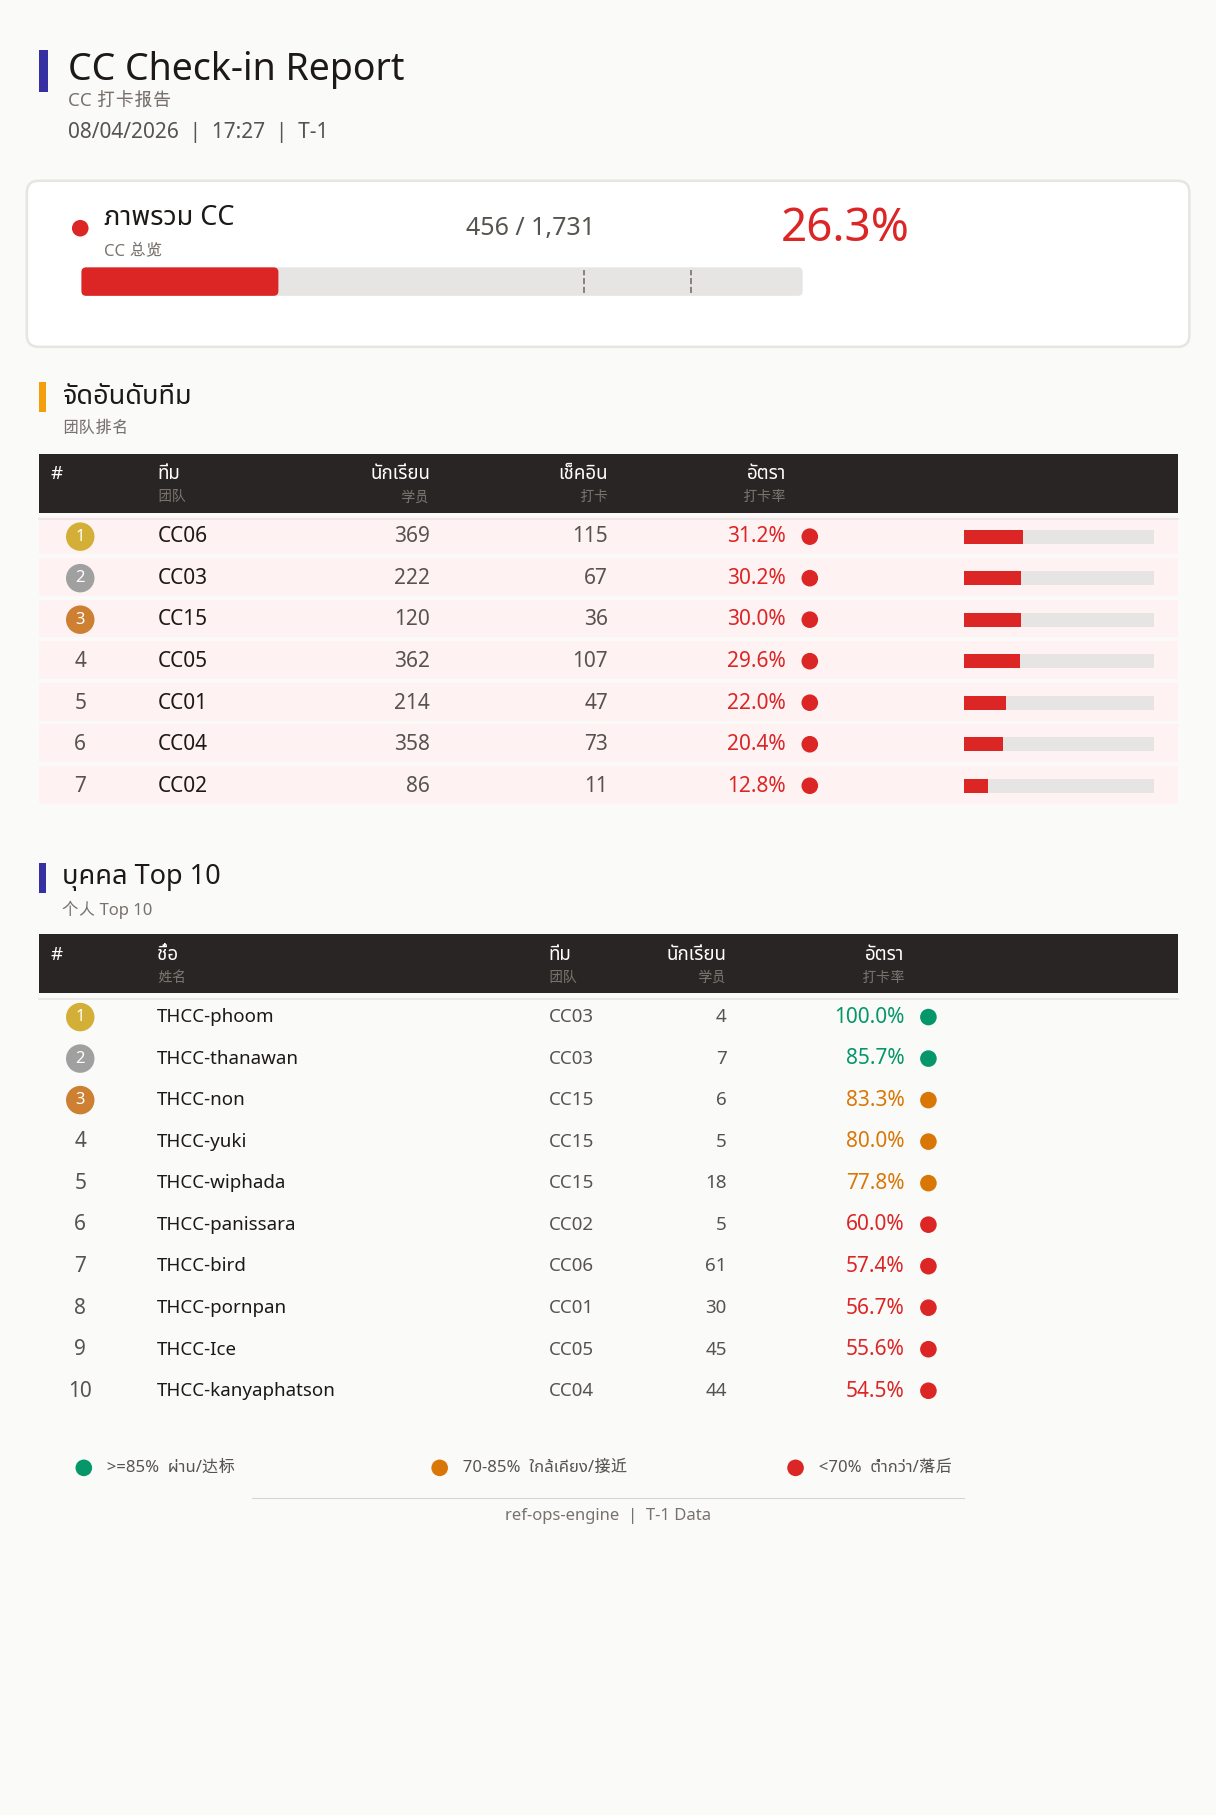Click the orange status dot beside 83.3%
1216x1815 pixels.
928,1100
